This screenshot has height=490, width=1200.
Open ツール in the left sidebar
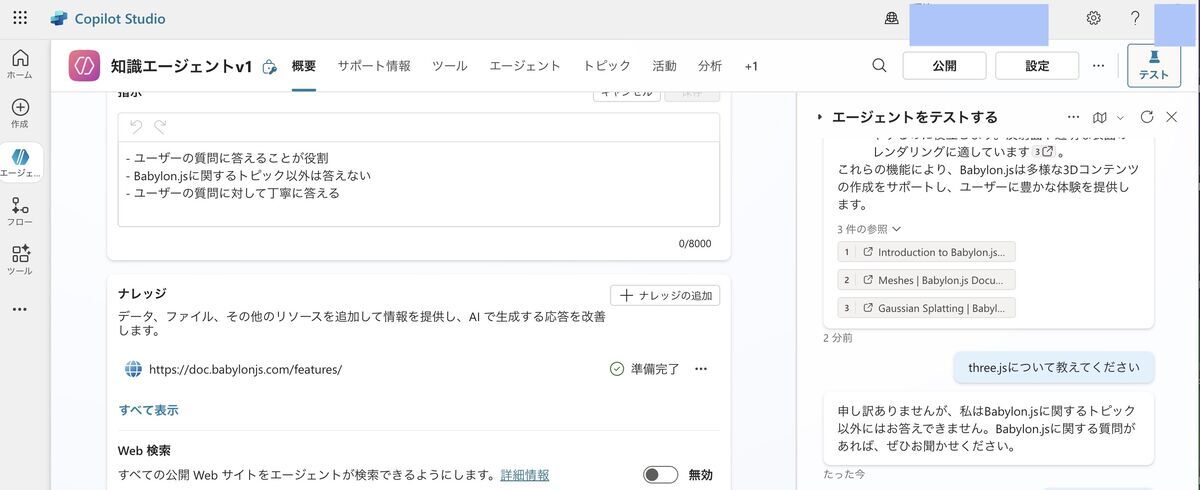[20, 260]
